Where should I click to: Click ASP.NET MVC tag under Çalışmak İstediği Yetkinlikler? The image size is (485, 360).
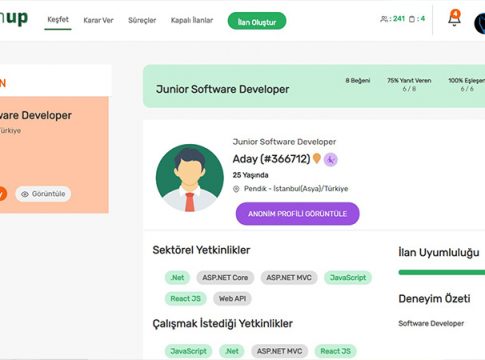coord(279,351)
